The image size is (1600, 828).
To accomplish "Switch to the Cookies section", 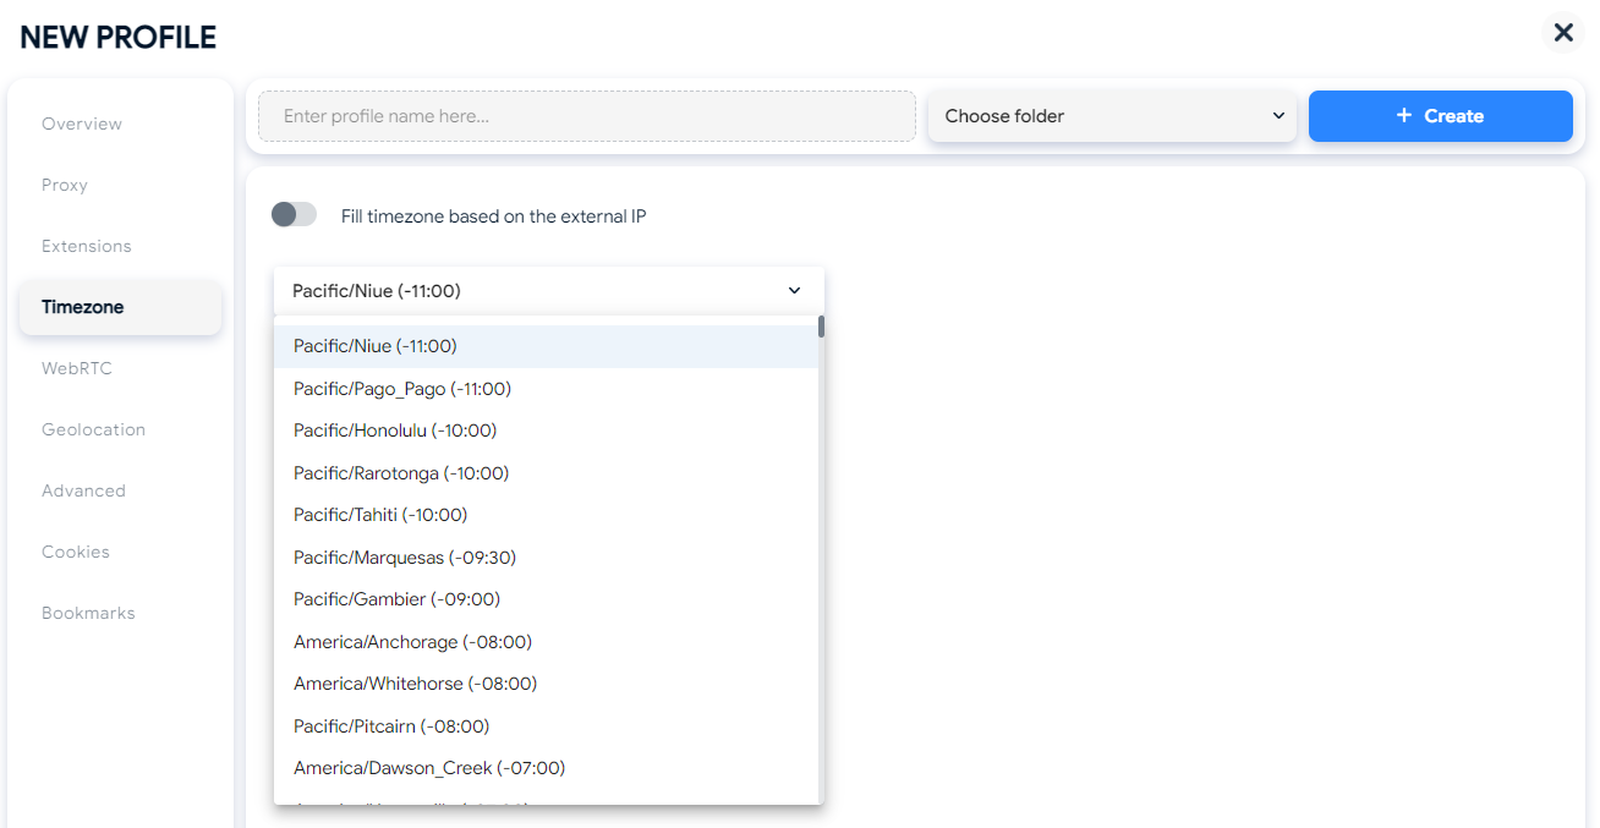I will tap(76, 552).
